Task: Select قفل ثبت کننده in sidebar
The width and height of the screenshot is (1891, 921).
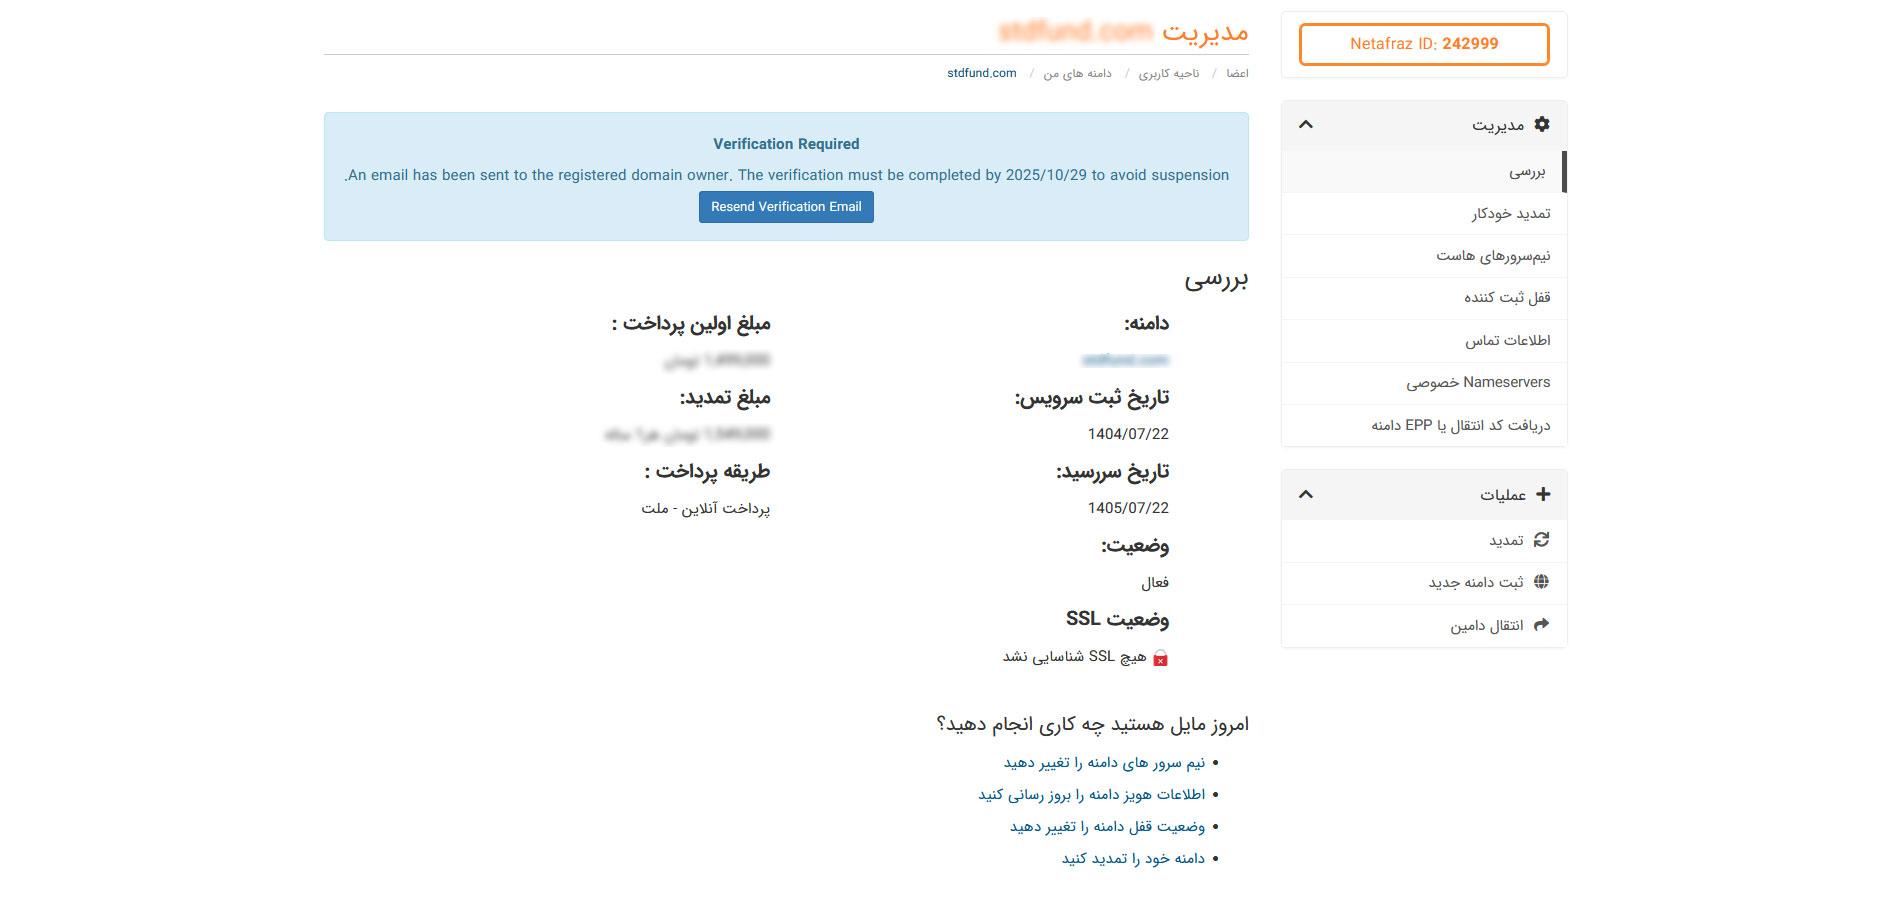Action: pos(1507,298)
